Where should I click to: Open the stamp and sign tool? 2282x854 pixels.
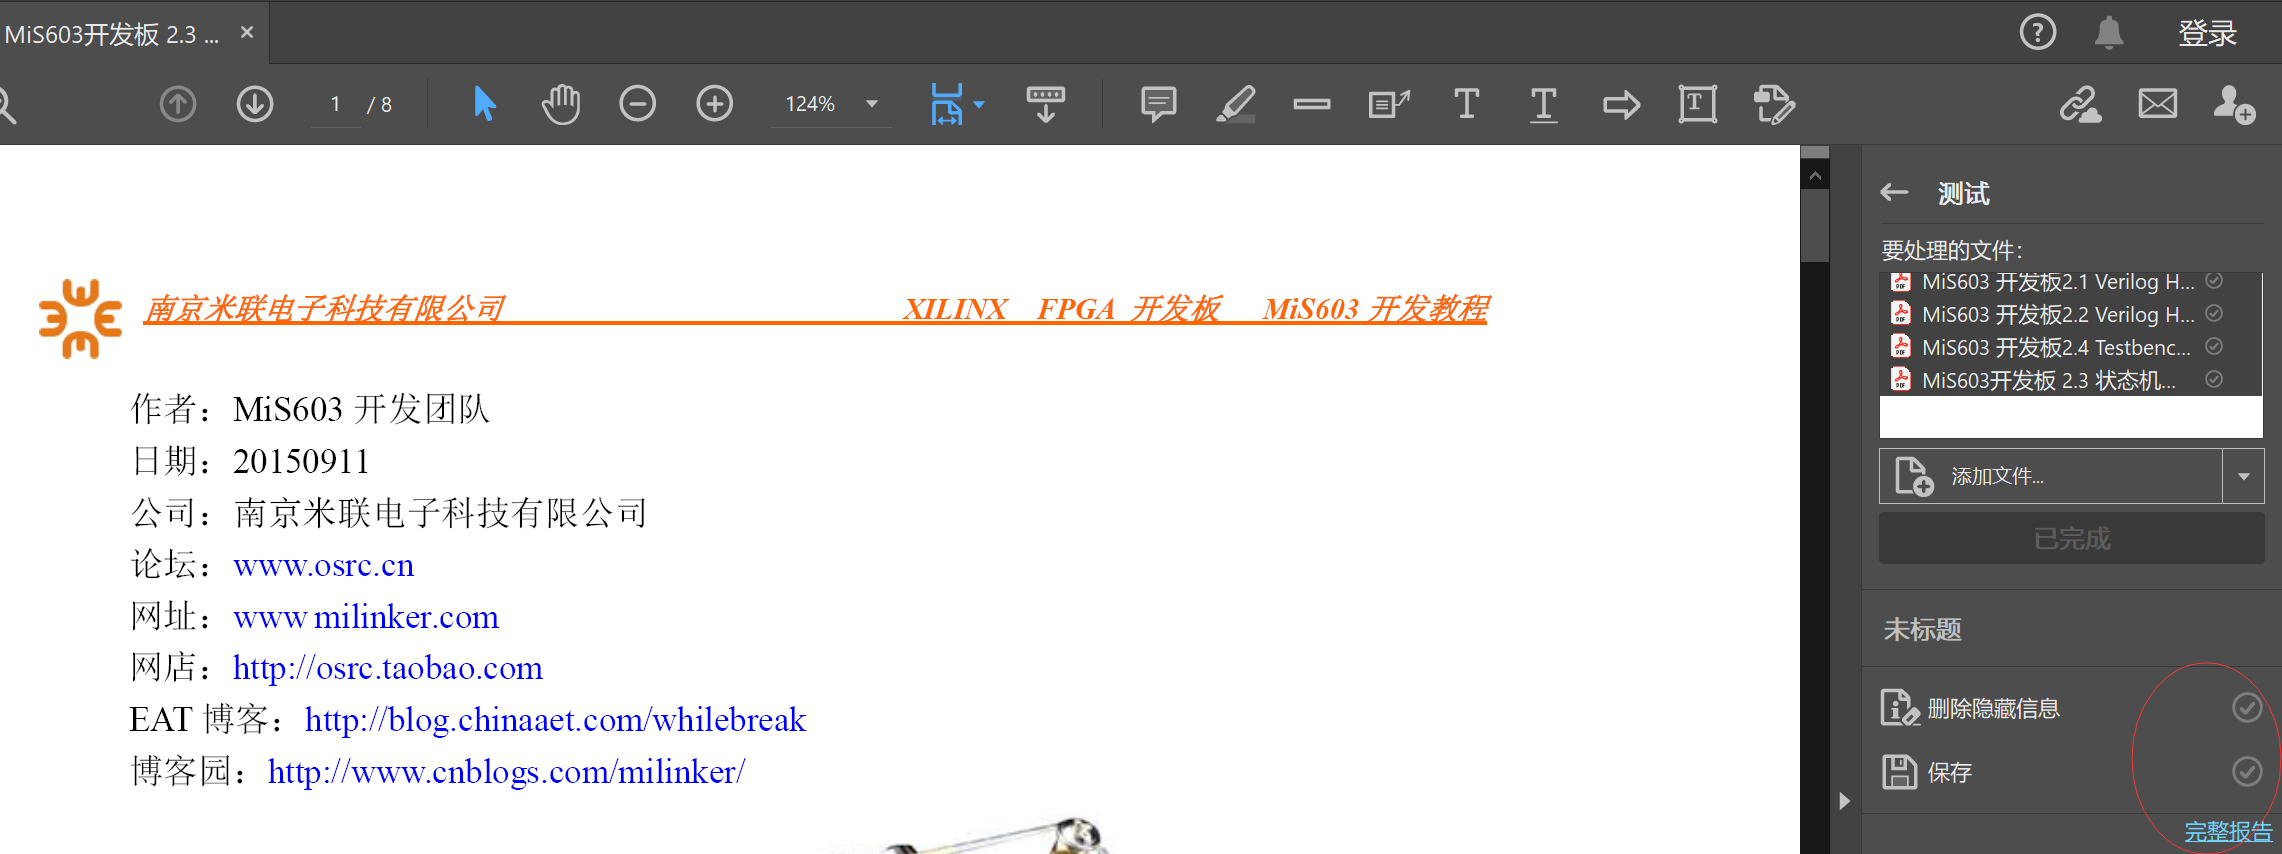click(x=1774, y=104)
